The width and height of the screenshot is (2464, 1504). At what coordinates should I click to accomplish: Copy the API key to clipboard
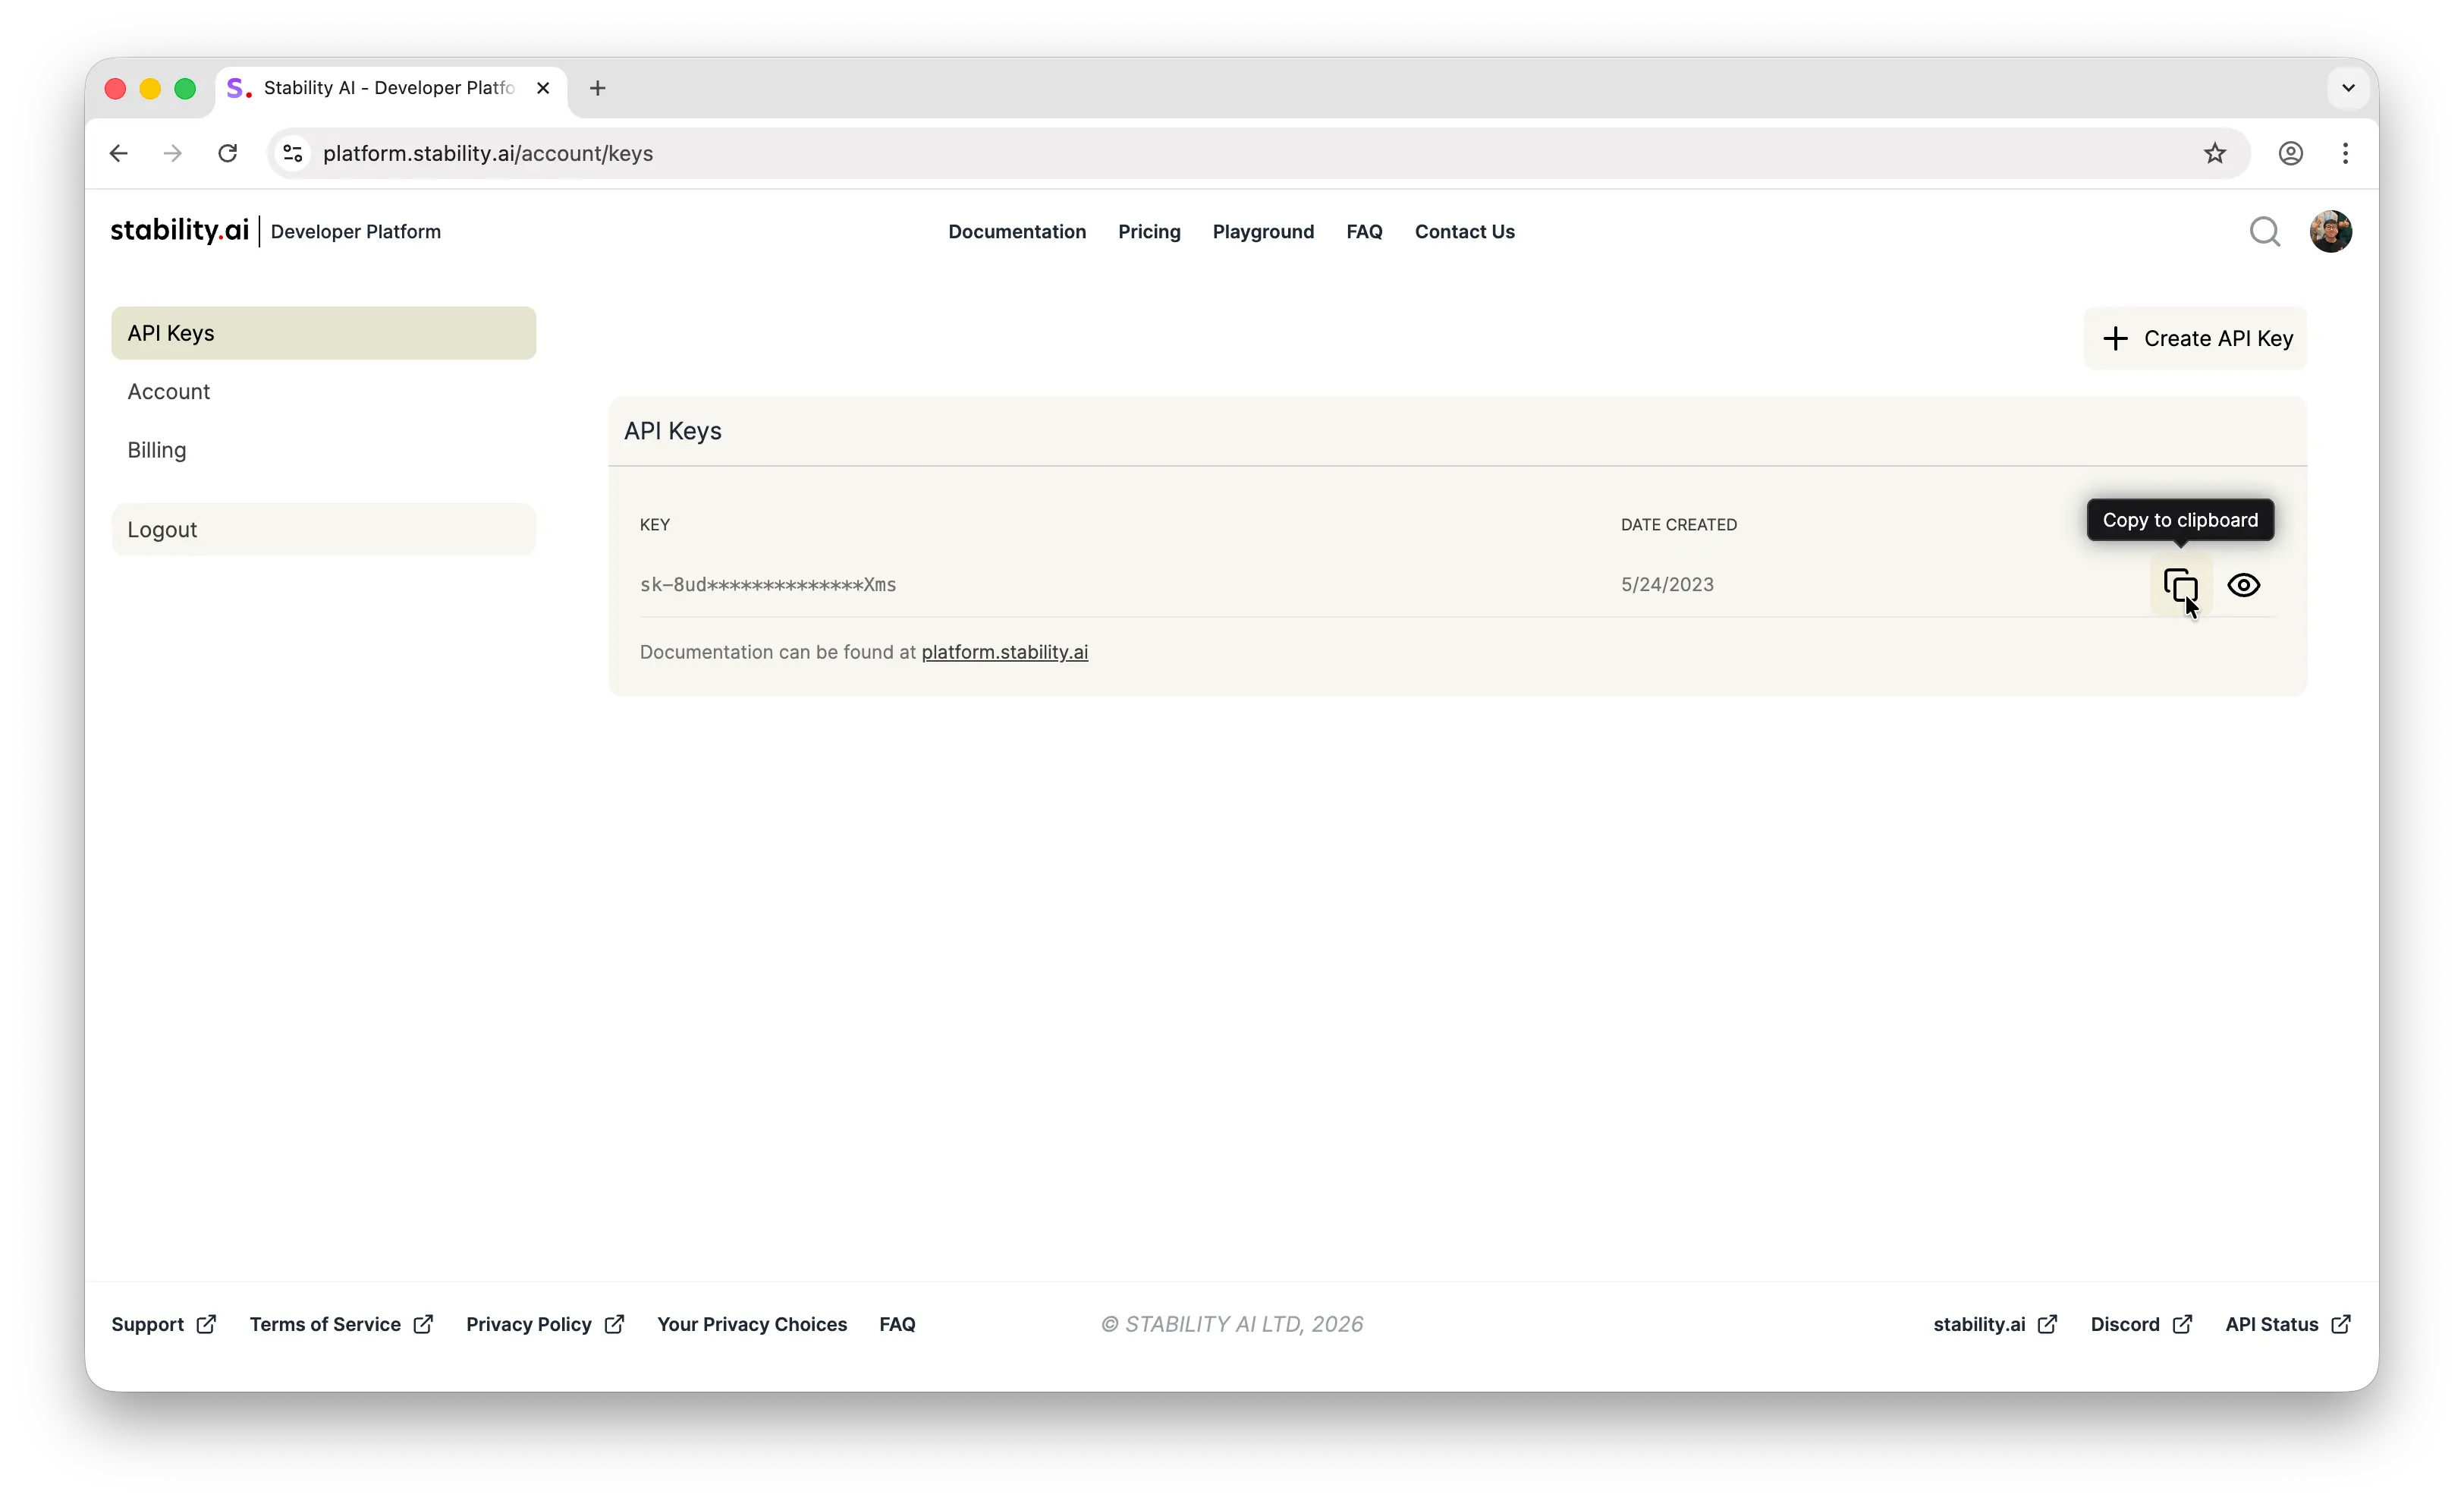tap(2180, 585)
